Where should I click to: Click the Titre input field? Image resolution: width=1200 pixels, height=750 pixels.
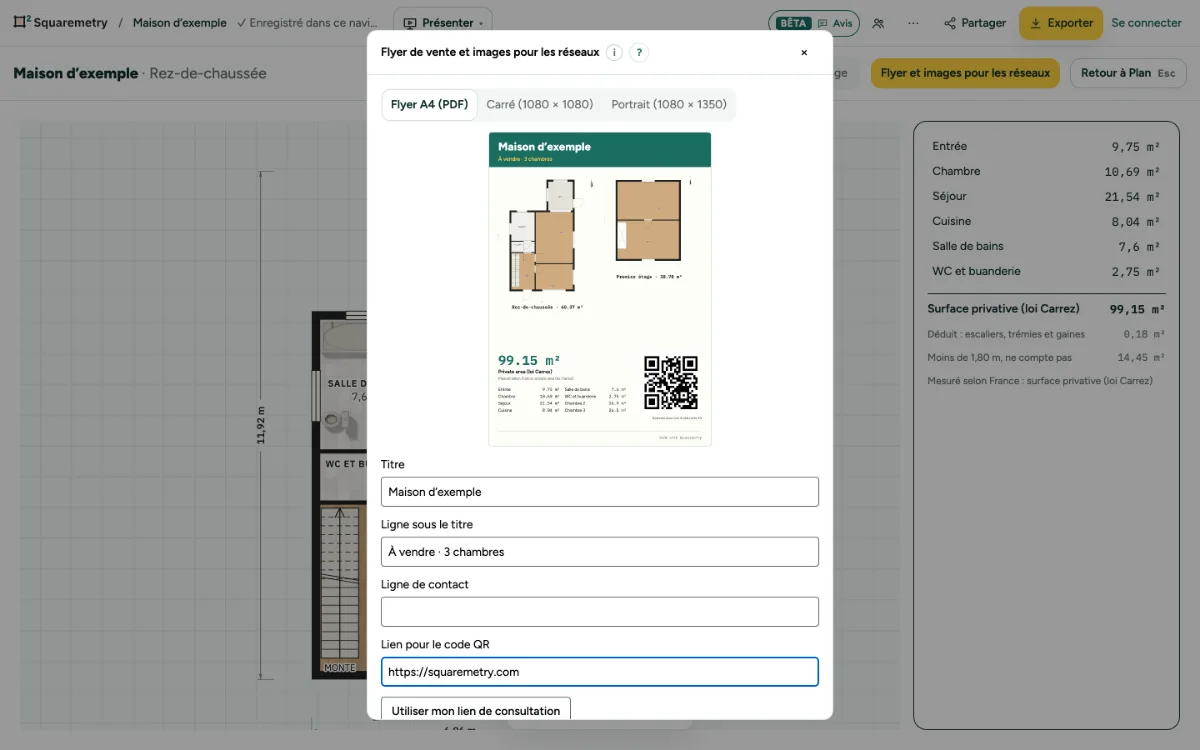point(600,492)
